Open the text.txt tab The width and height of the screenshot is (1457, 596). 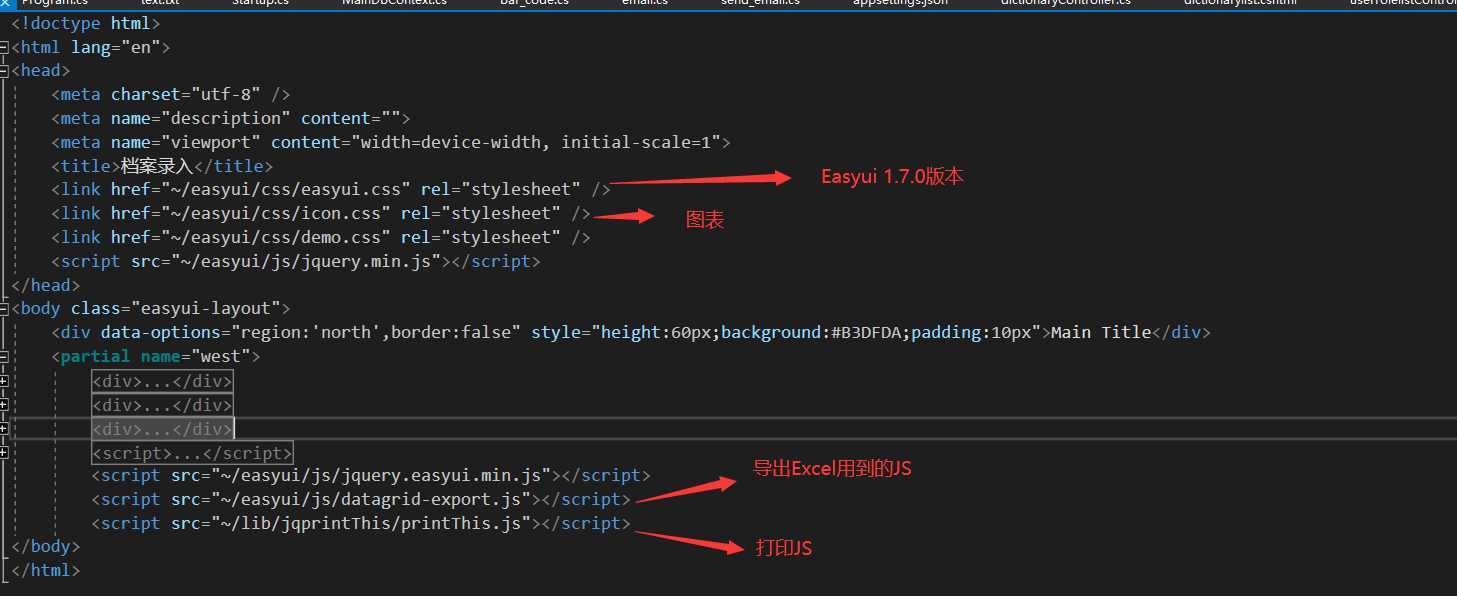point(160,3)
